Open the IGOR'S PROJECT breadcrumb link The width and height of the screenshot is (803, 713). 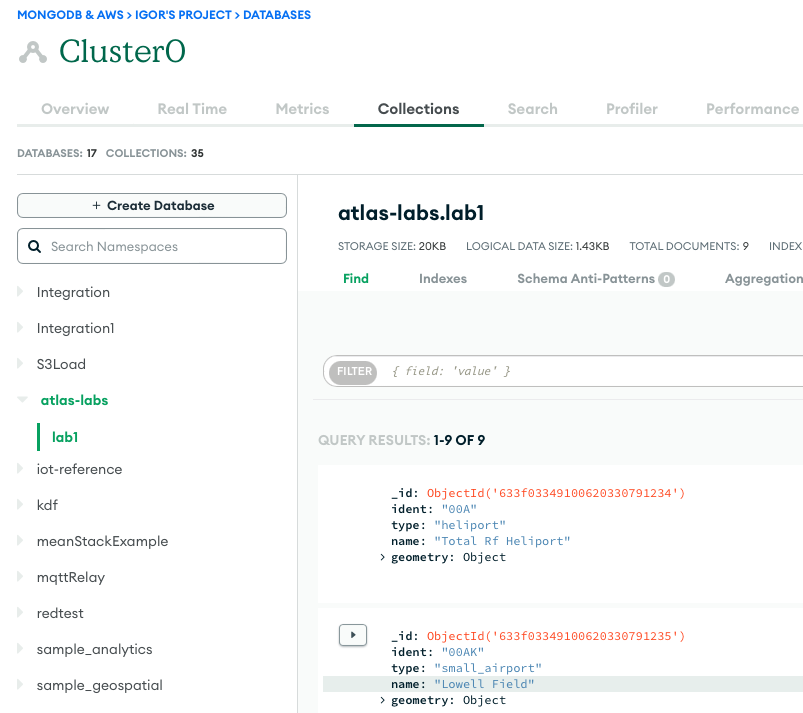[181, 14]
